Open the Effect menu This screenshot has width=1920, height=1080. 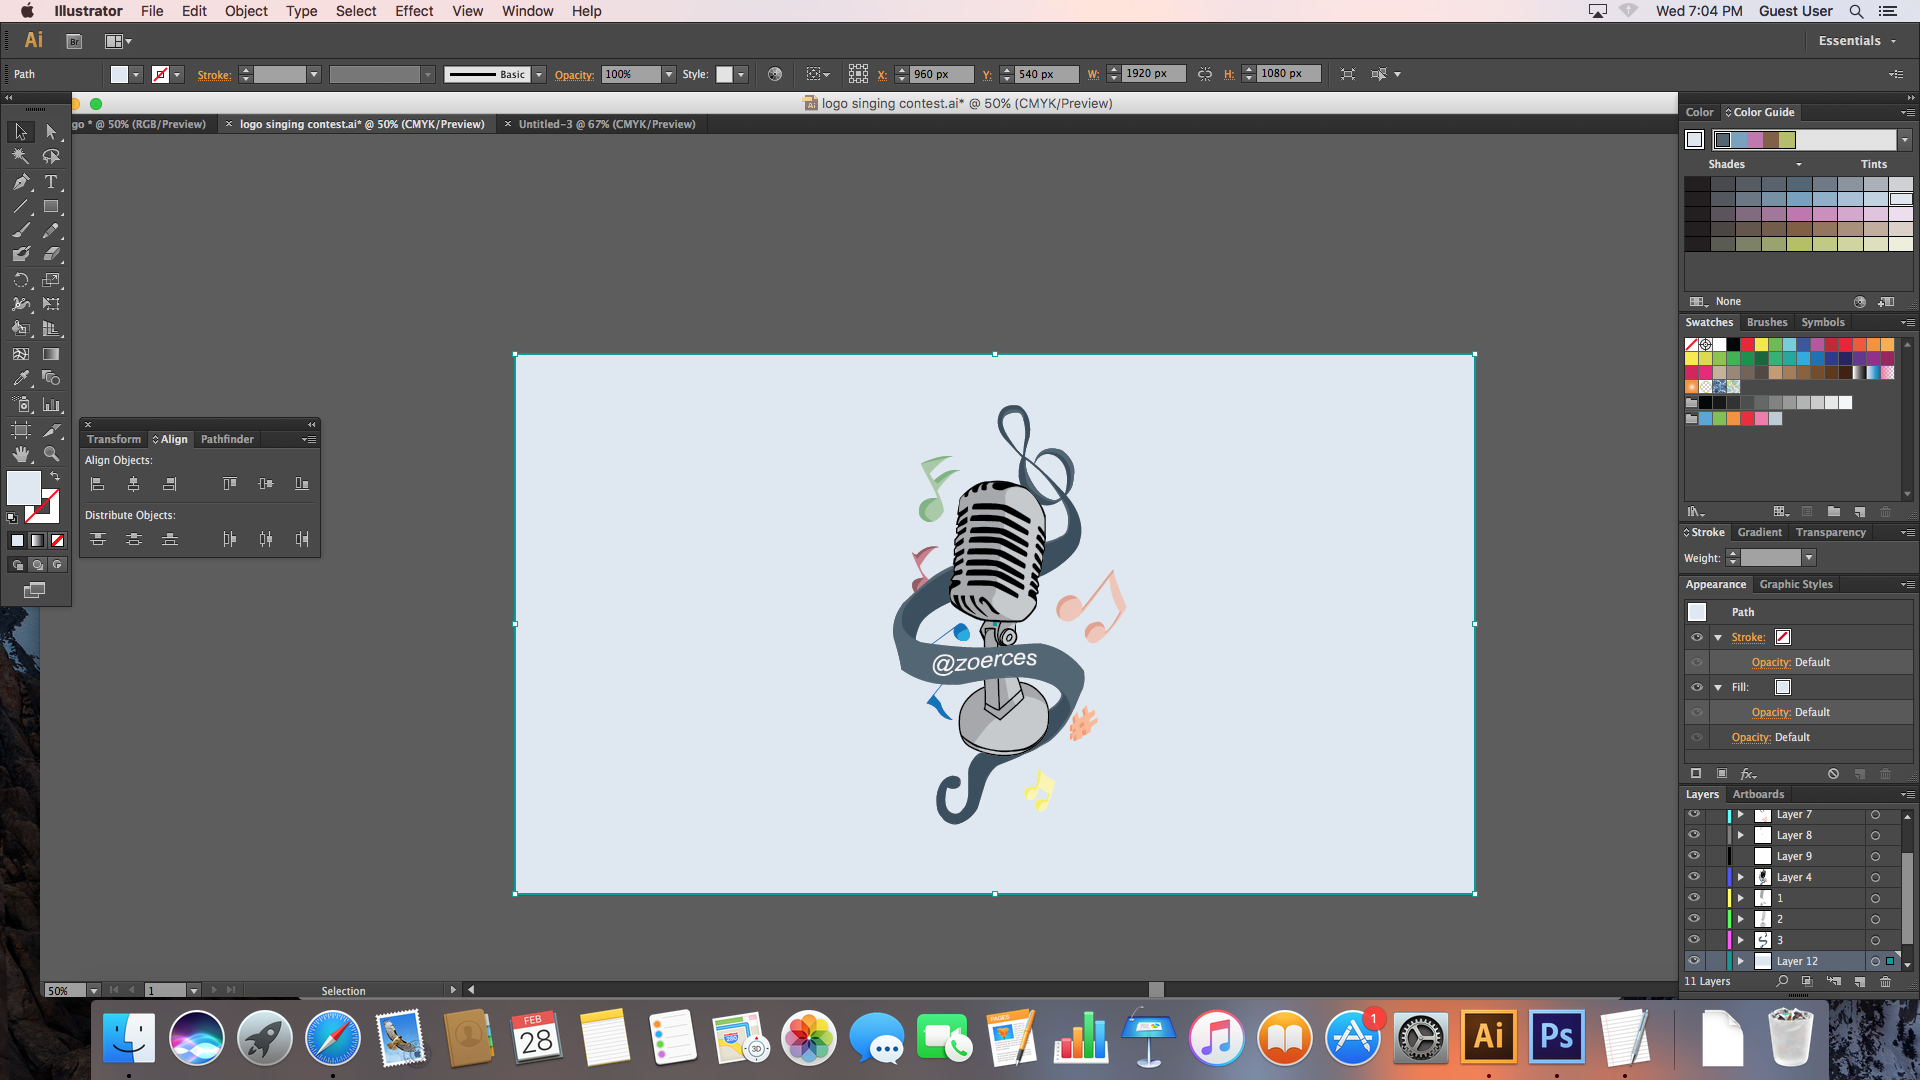tap(413, 11)
